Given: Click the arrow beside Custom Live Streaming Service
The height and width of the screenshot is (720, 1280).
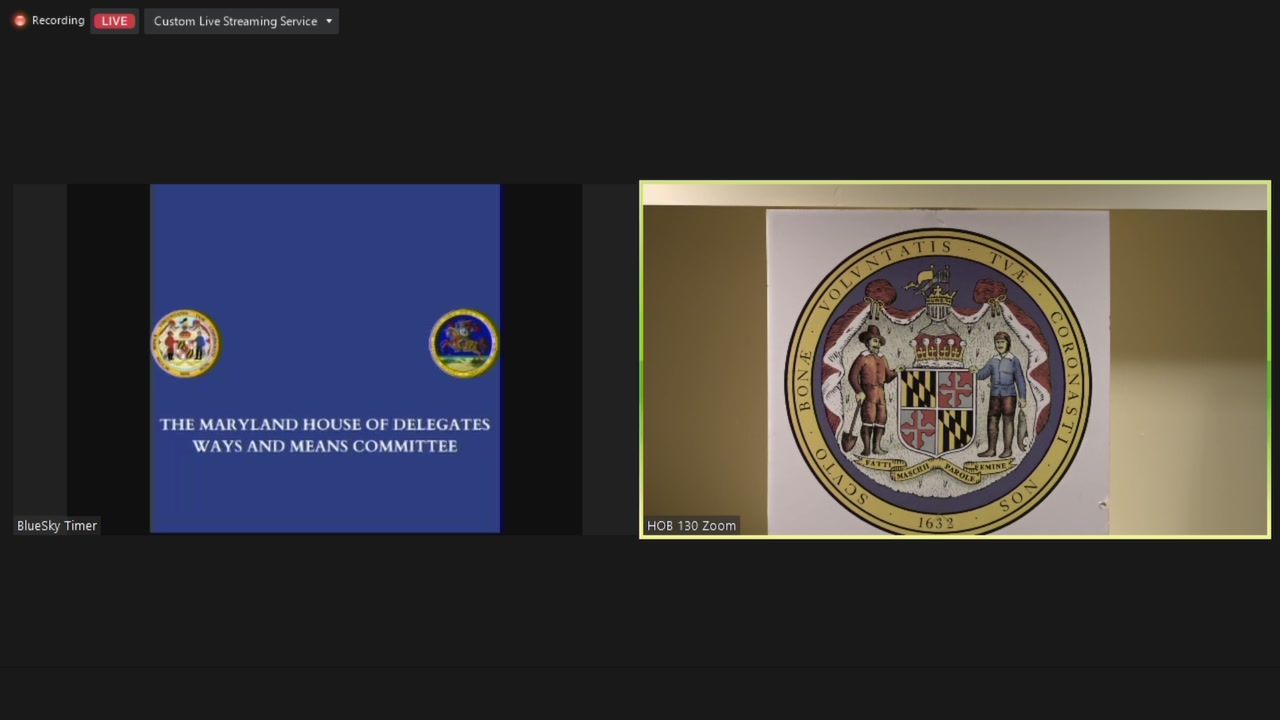Looking at the screenshot, I should pos(329,21).
